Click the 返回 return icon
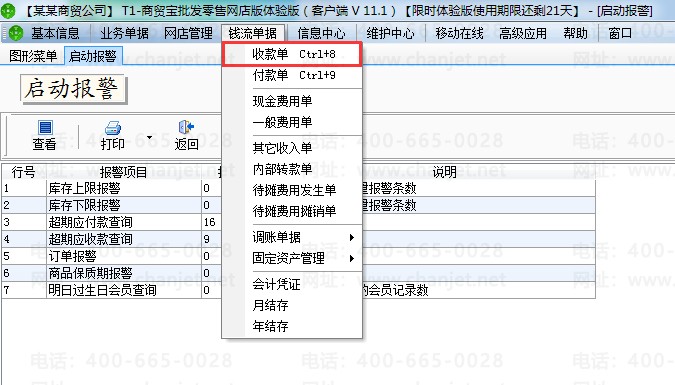 [x=186, y=127]
